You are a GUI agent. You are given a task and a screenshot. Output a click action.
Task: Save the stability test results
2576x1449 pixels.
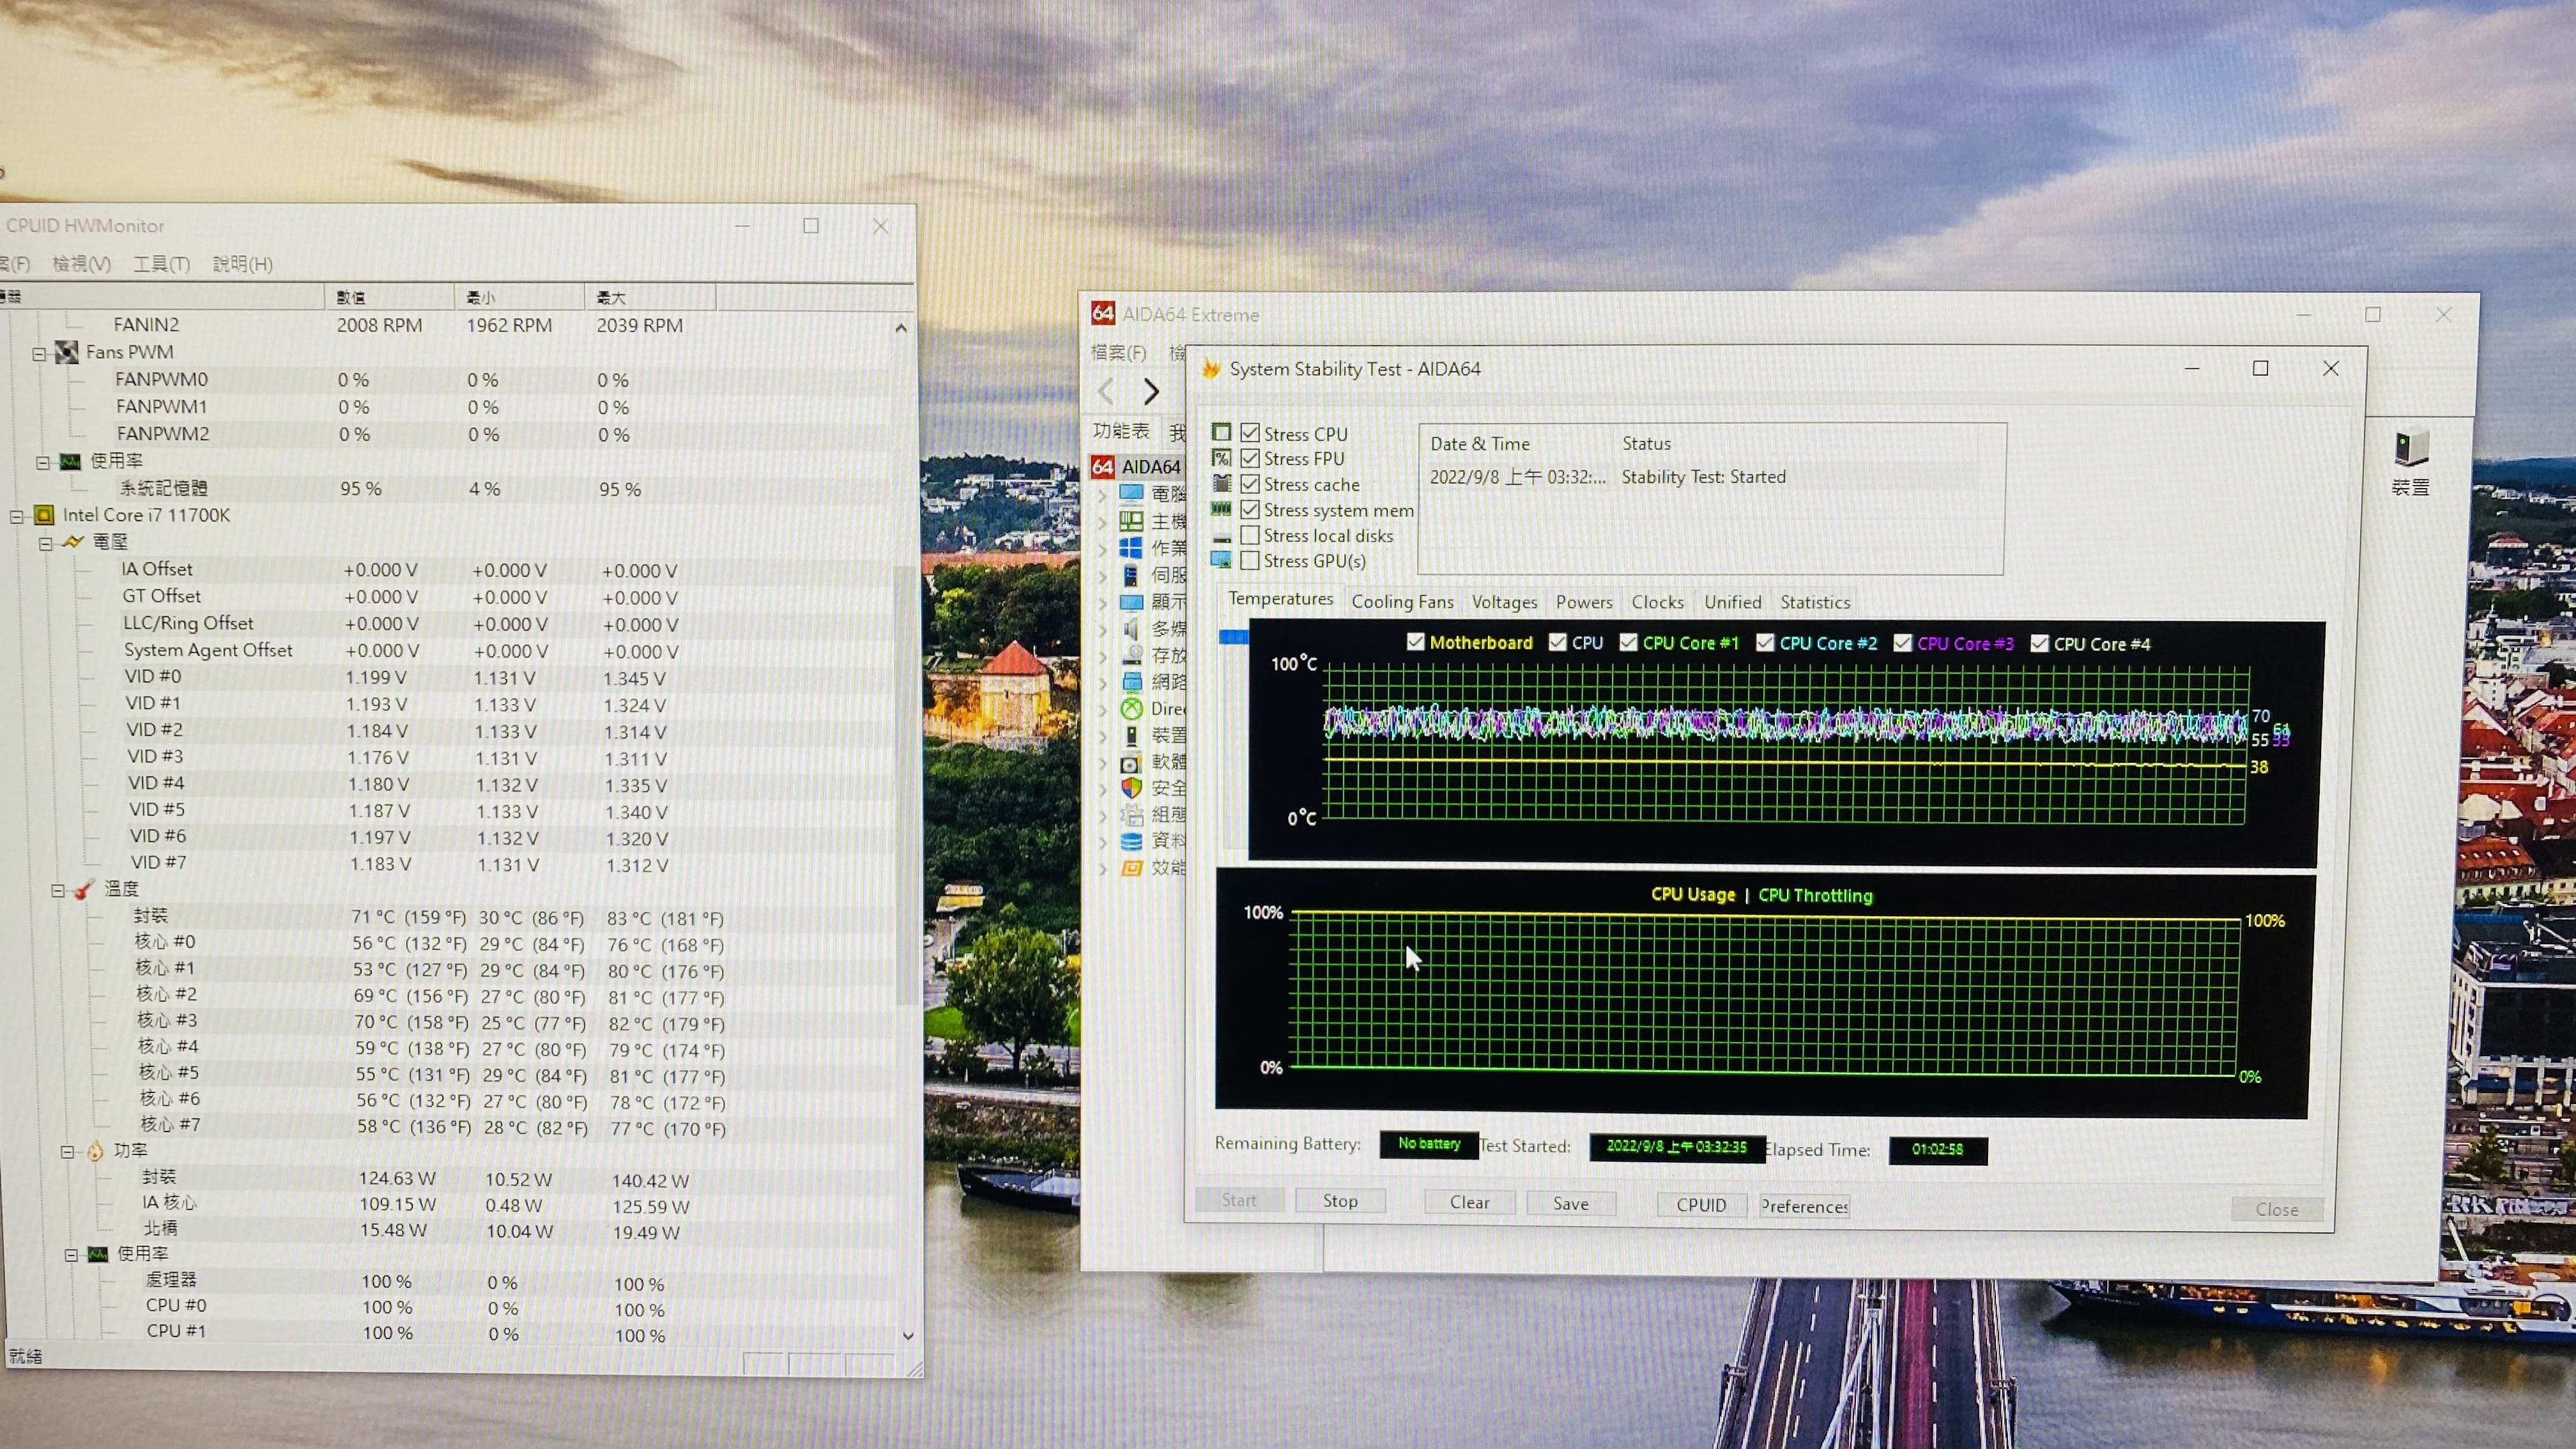point(1570,1203)
